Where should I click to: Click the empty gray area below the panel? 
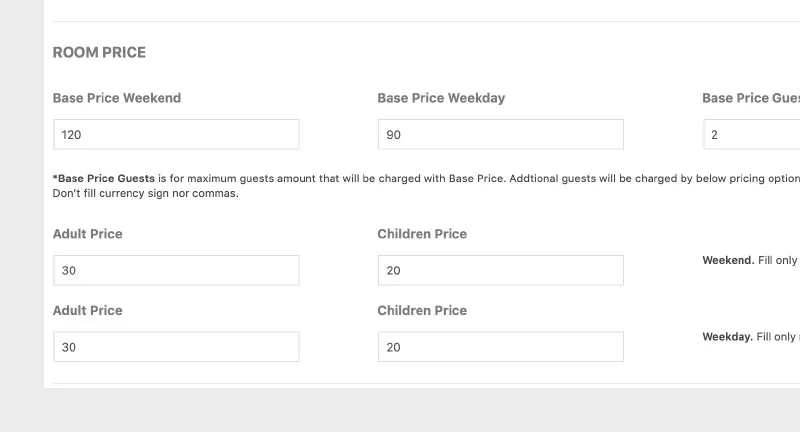(x=400, y=410)
